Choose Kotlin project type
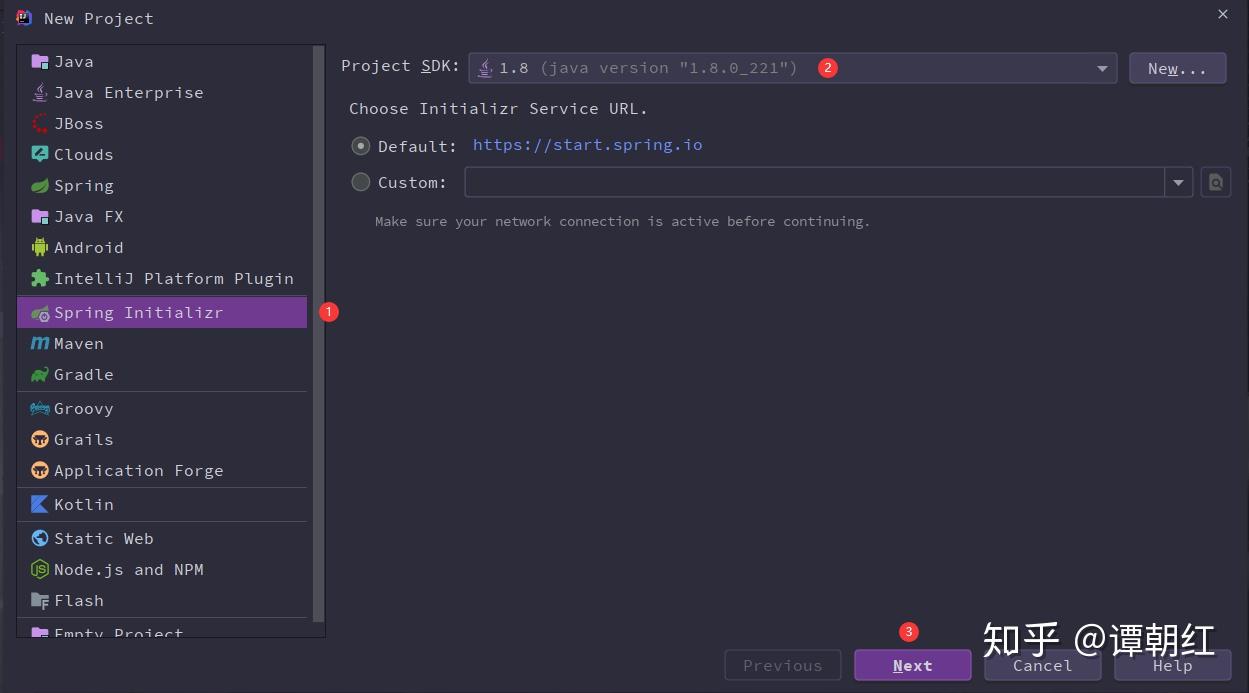Screen dimensions: 1249x693 tap(162, 504)
